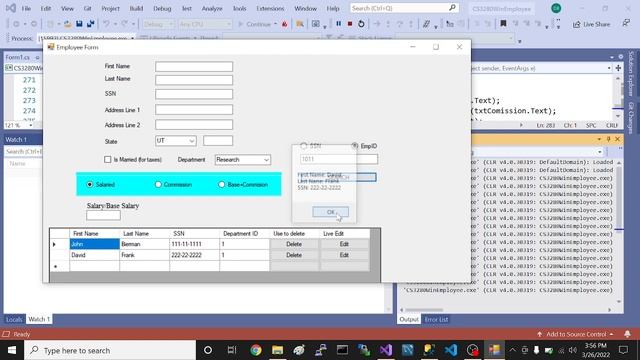Select the 222-22-2222 SSN cell

194,255
